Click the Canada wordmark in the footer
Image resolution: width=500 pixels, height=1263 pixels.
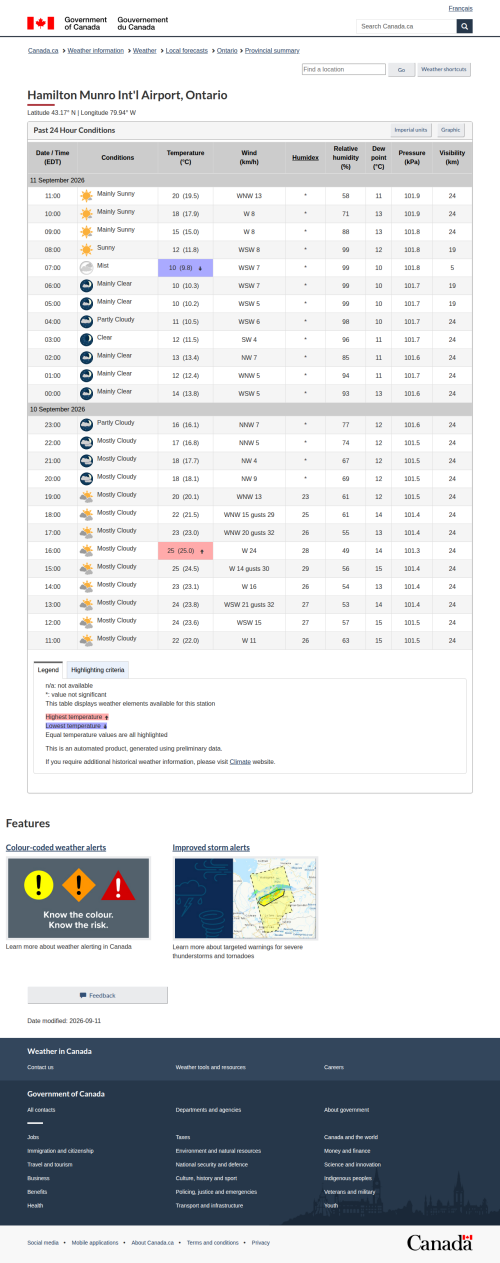439,1242
